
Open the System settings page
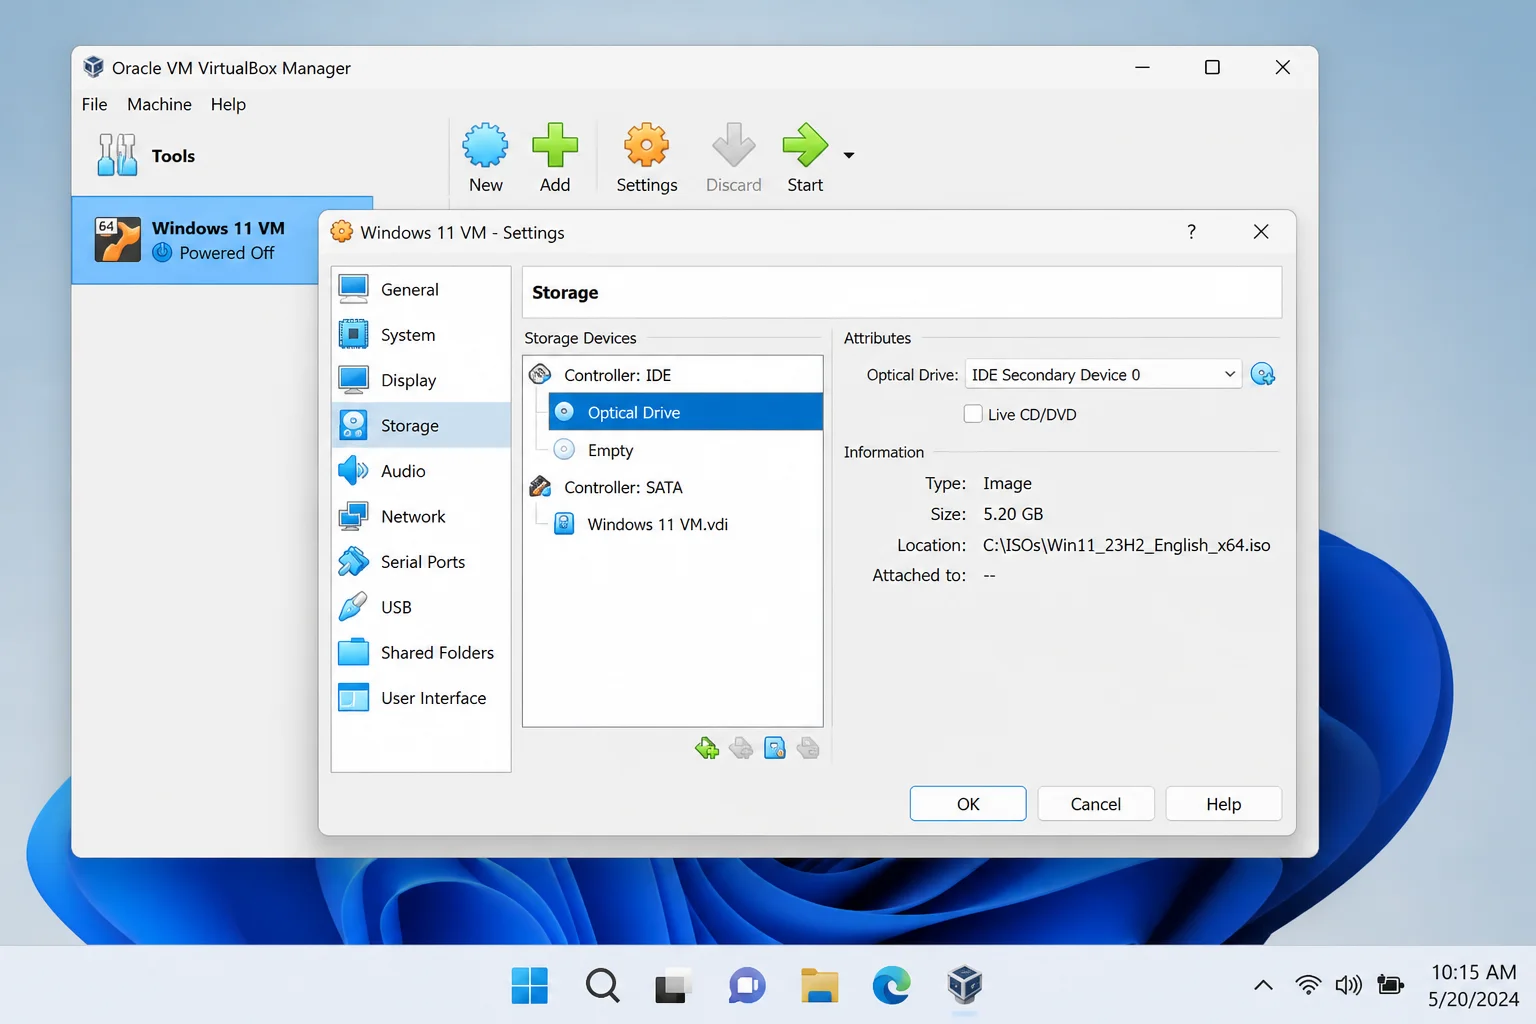[421, 335]
